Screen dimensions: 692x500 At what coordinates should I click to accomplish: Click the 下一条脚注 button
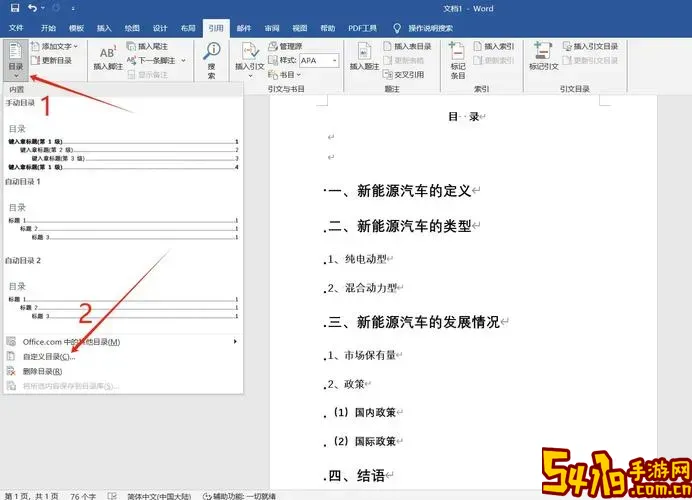point(151,60)
